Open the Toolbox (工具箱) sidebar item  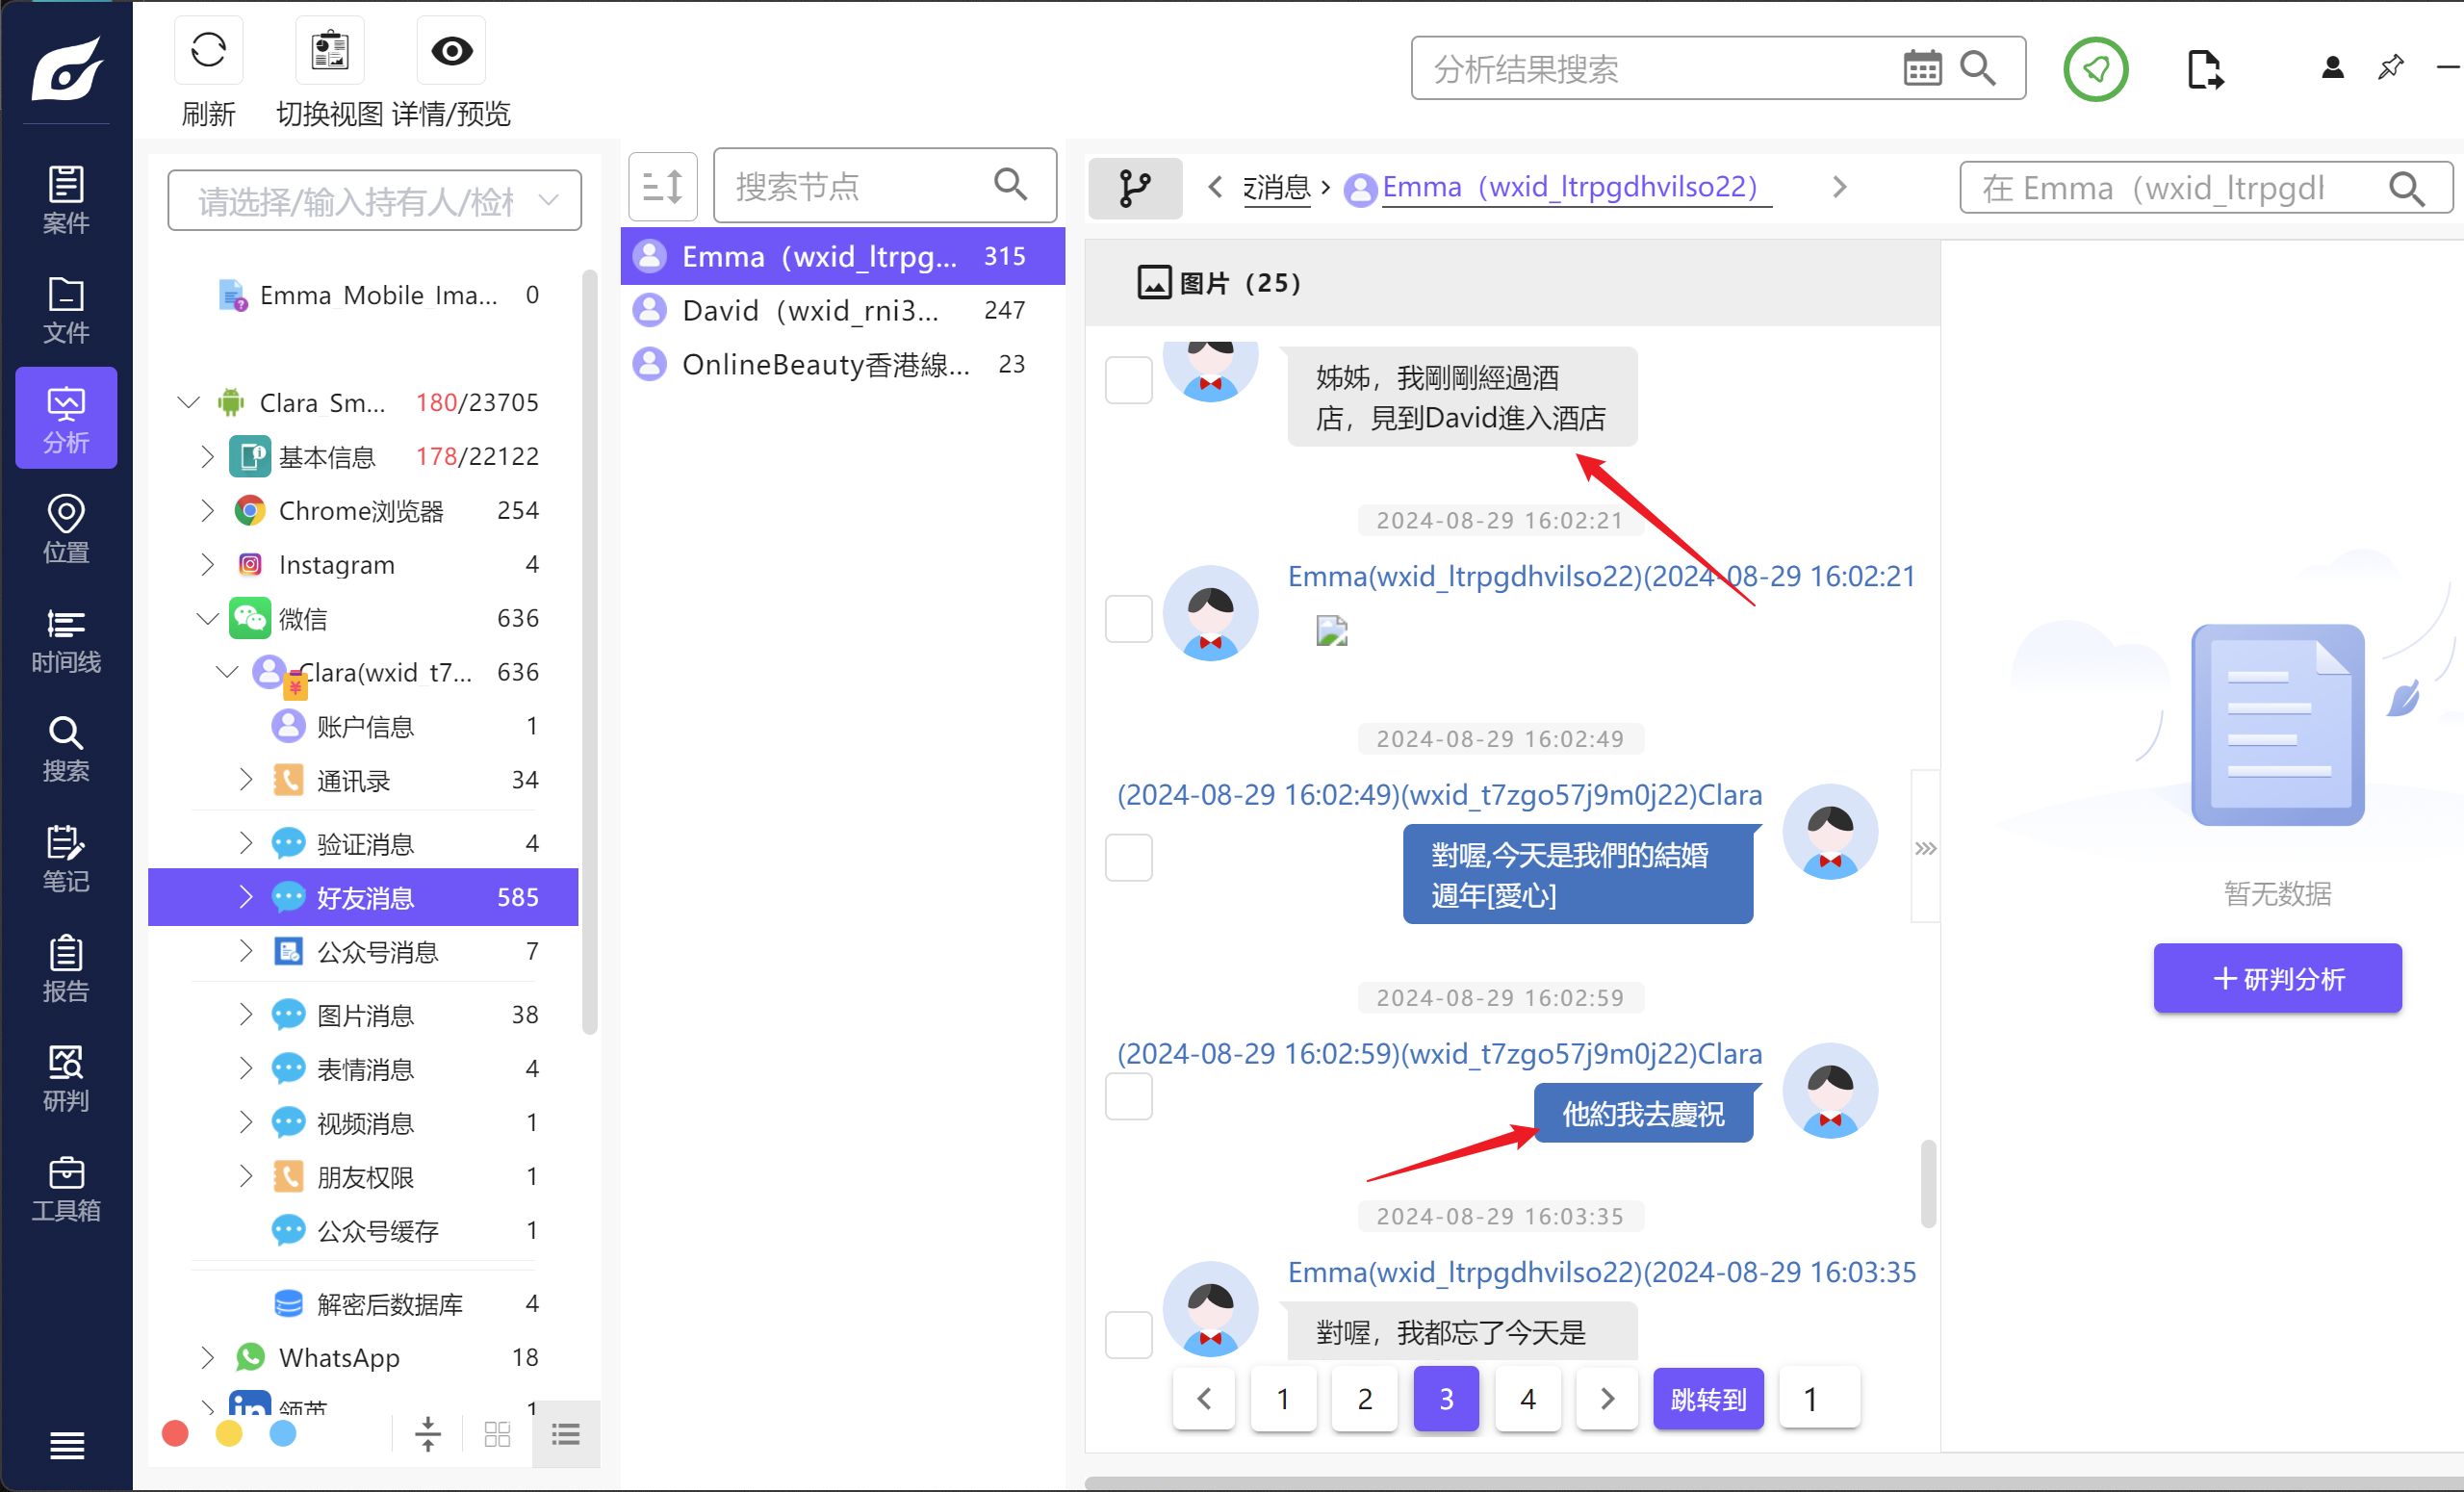pos(66,1188)
